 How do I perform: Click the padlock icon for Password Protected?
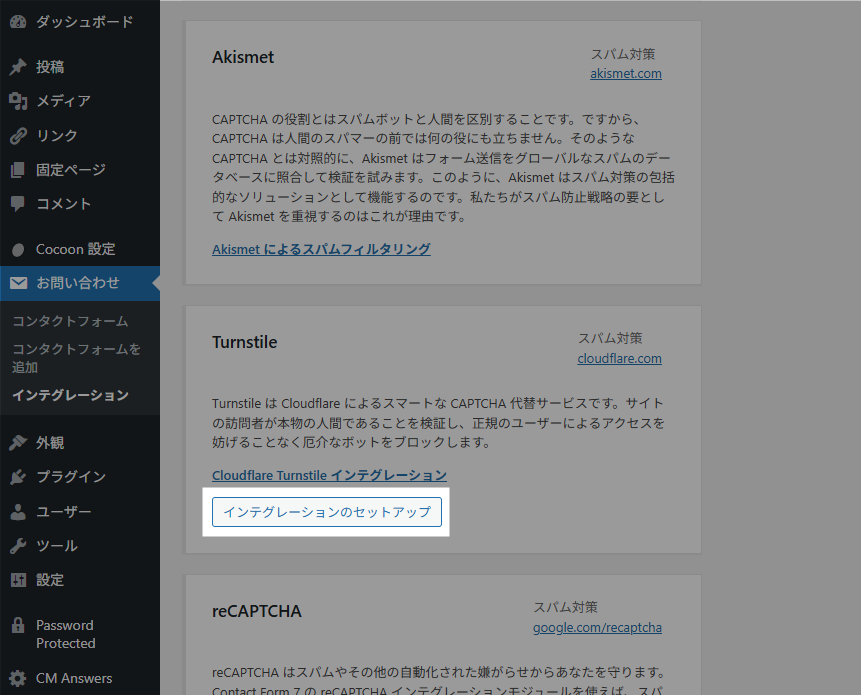pos(18,625)
